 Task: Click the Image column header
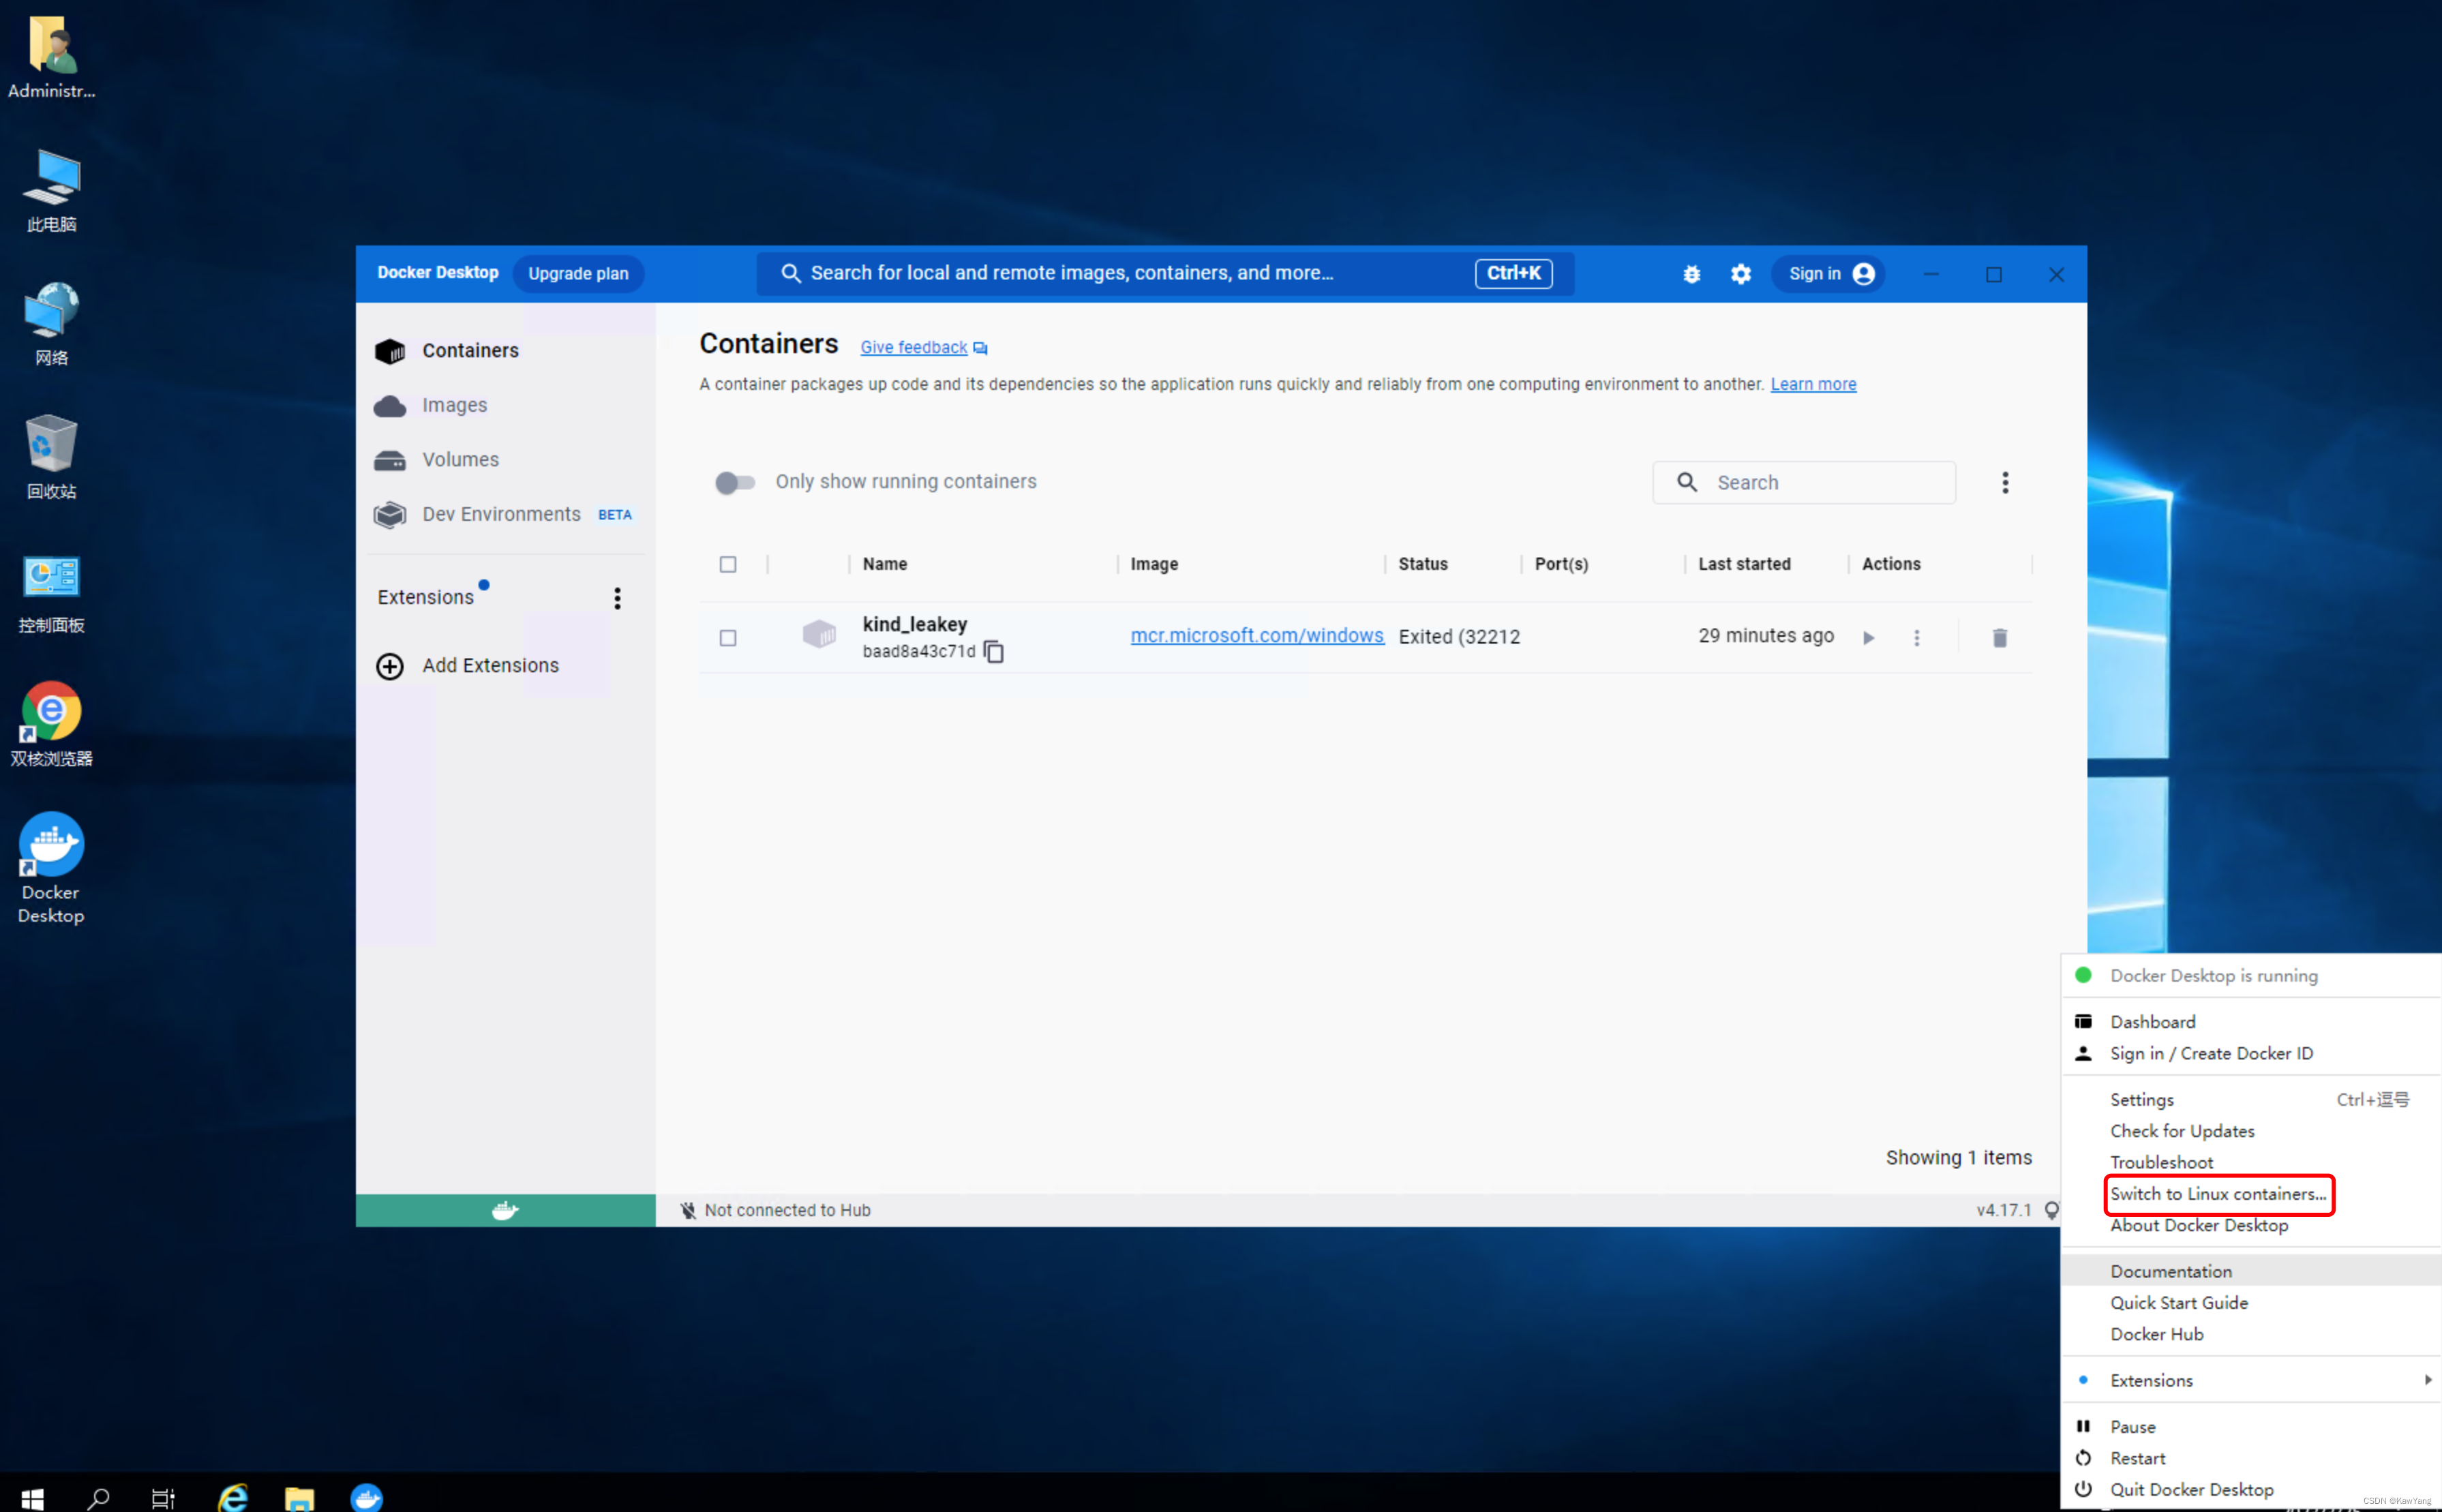pyautogui.click(x=1154, y=565)
